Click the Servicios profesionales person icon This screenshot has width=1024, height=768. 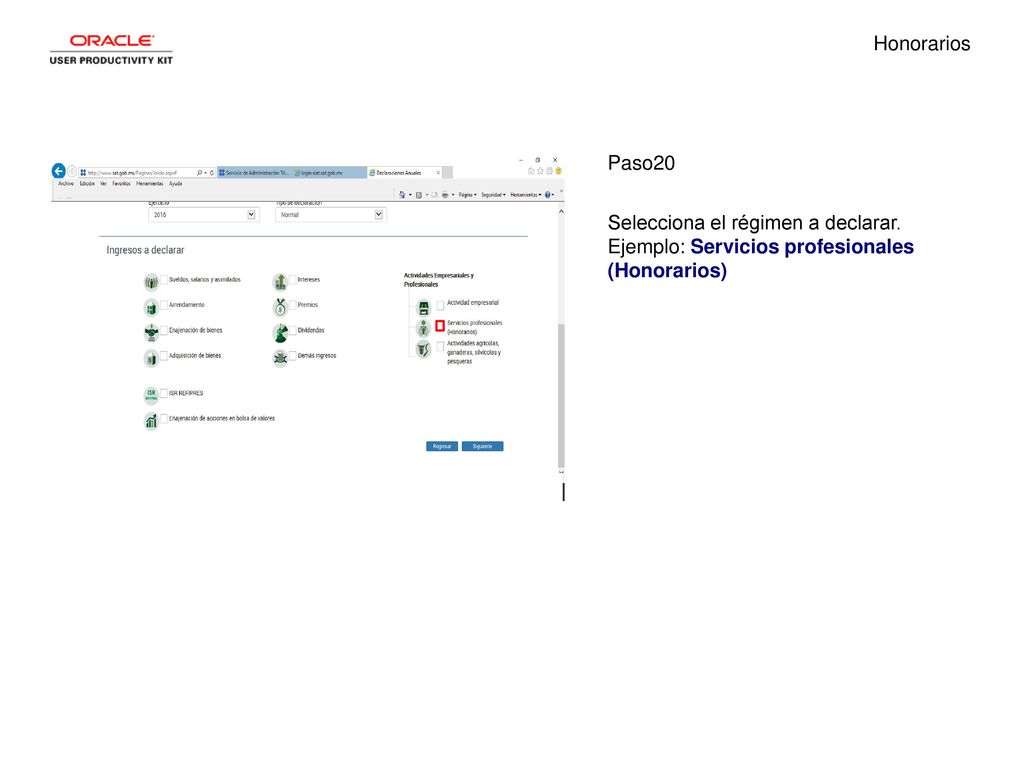pyautogui.click(x=423, y=328)
